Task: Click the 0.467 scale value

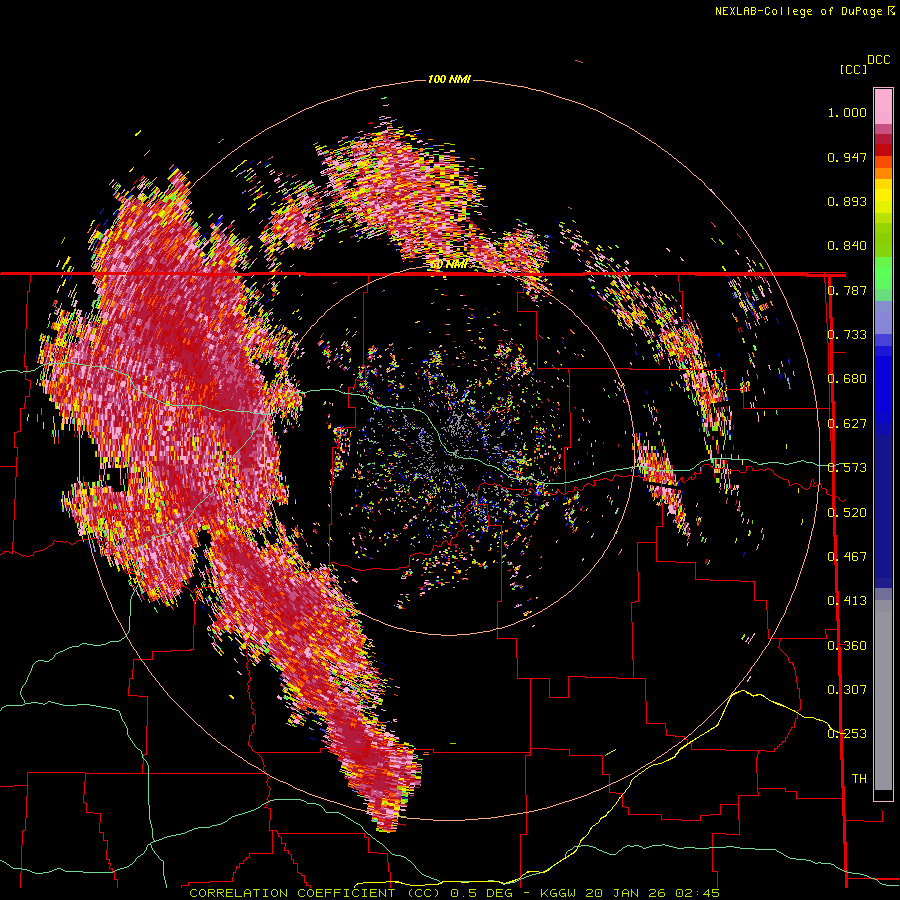Action: 847,557
